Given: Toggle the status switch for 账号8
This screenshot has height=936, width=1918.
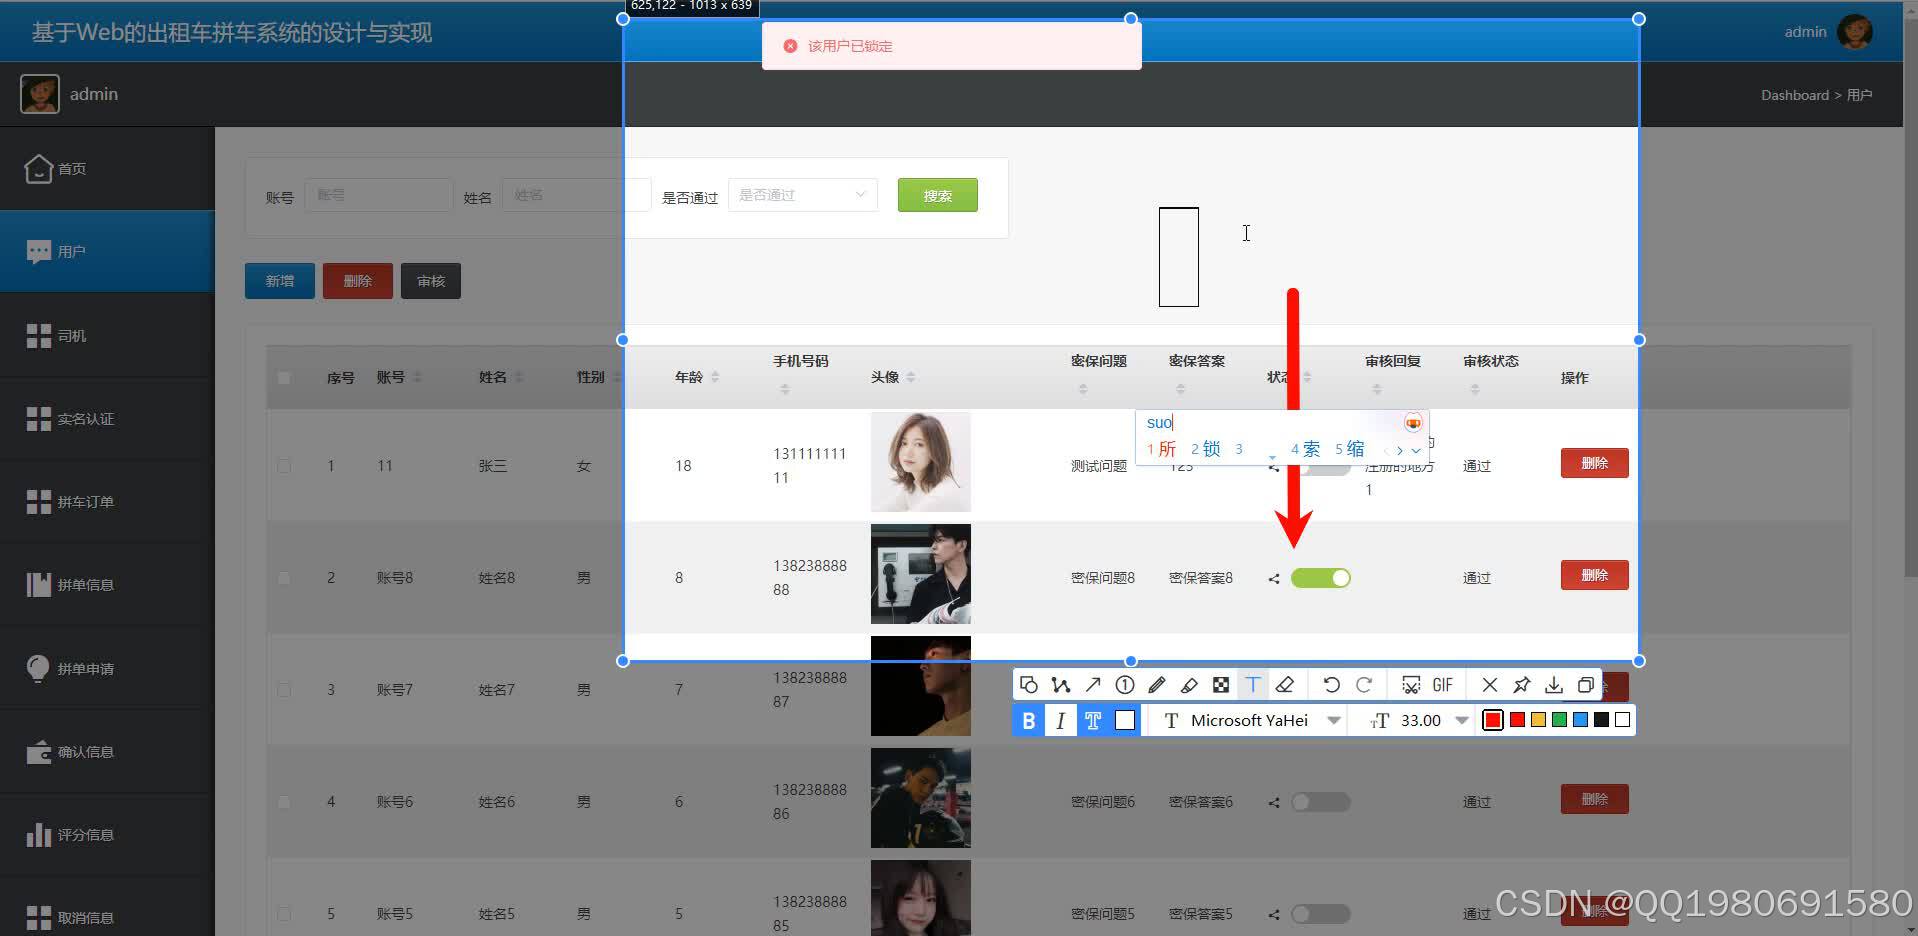Looking at the screenshot, I should click(1321, 578).
